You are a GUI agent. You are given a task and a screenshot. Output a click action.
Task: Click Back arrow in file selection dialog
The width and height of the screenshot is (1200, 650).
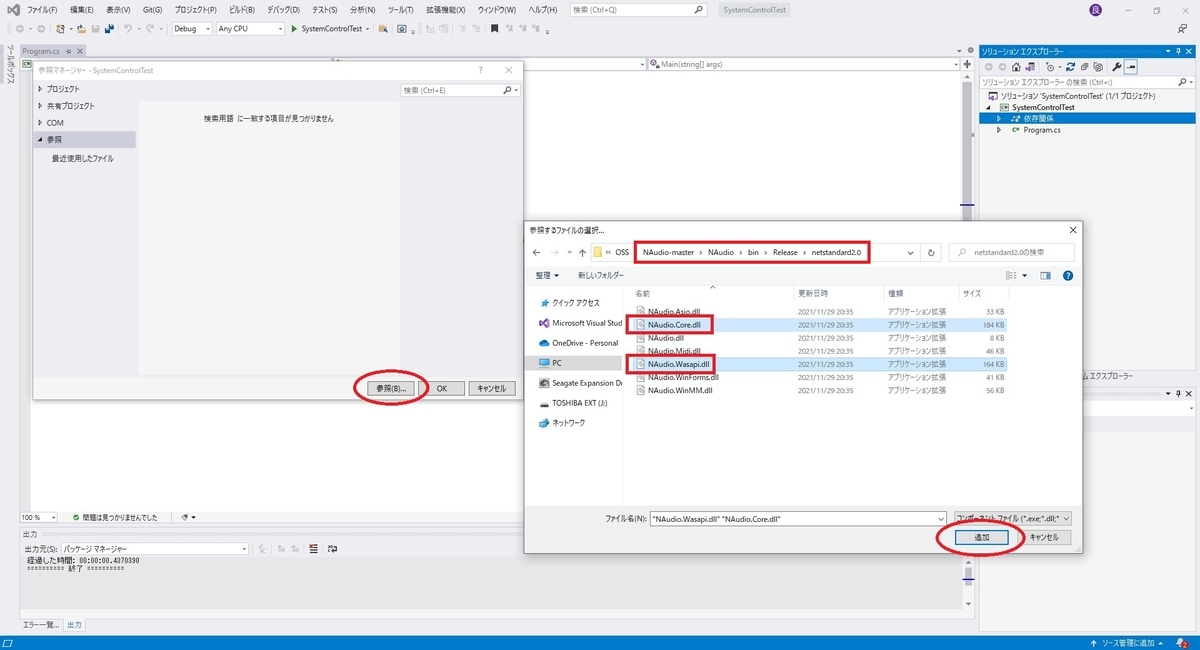coord(537,253)
